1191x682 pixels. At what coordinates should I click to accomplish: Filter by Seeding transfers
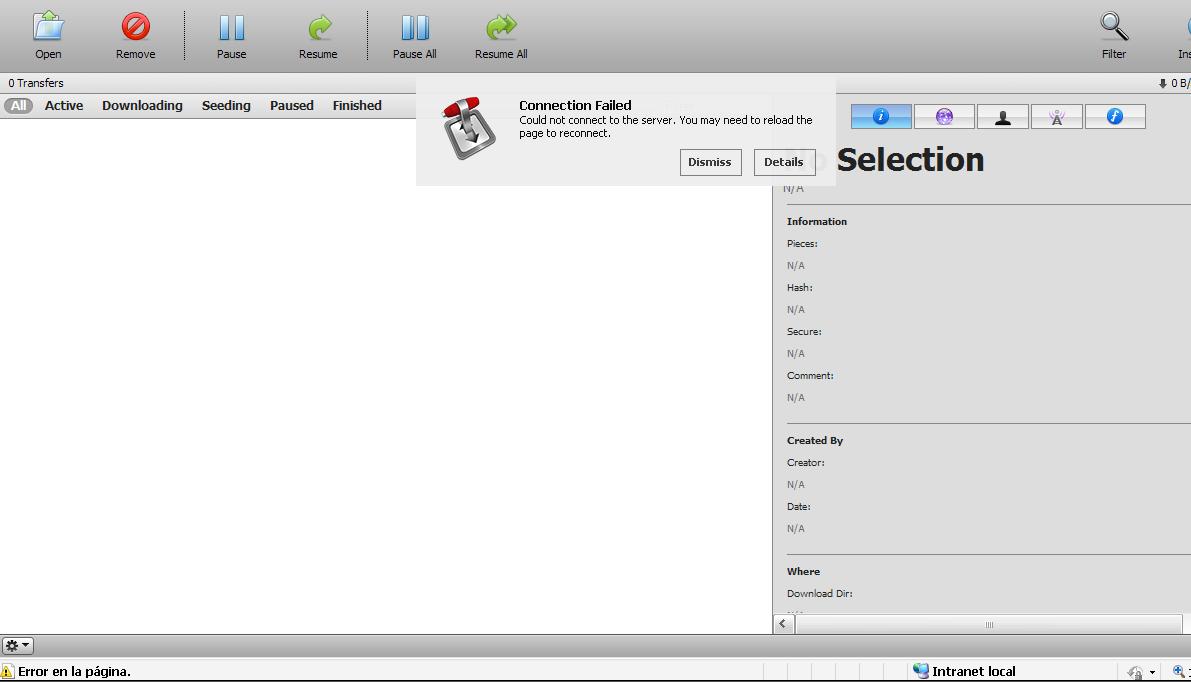[x=226, y=106]
